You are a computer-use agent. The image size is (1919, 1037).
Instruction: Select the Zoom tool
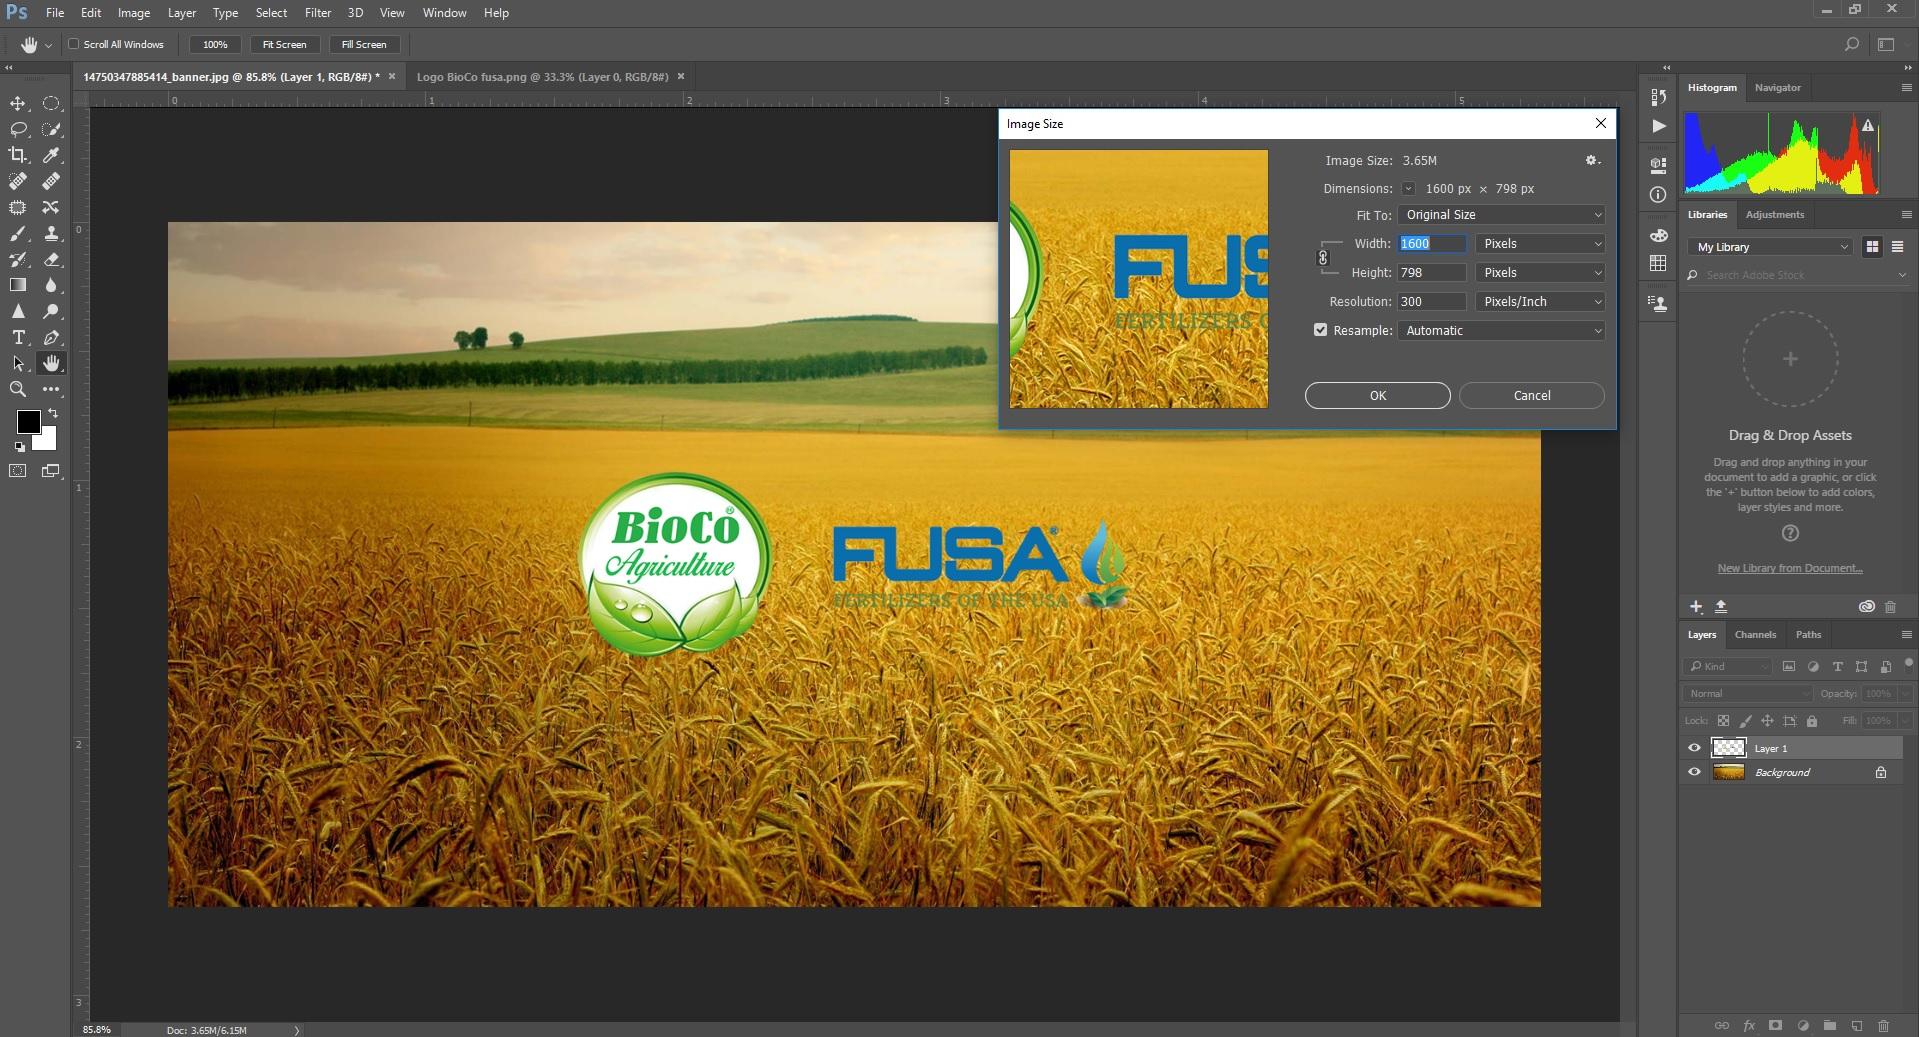18,389
